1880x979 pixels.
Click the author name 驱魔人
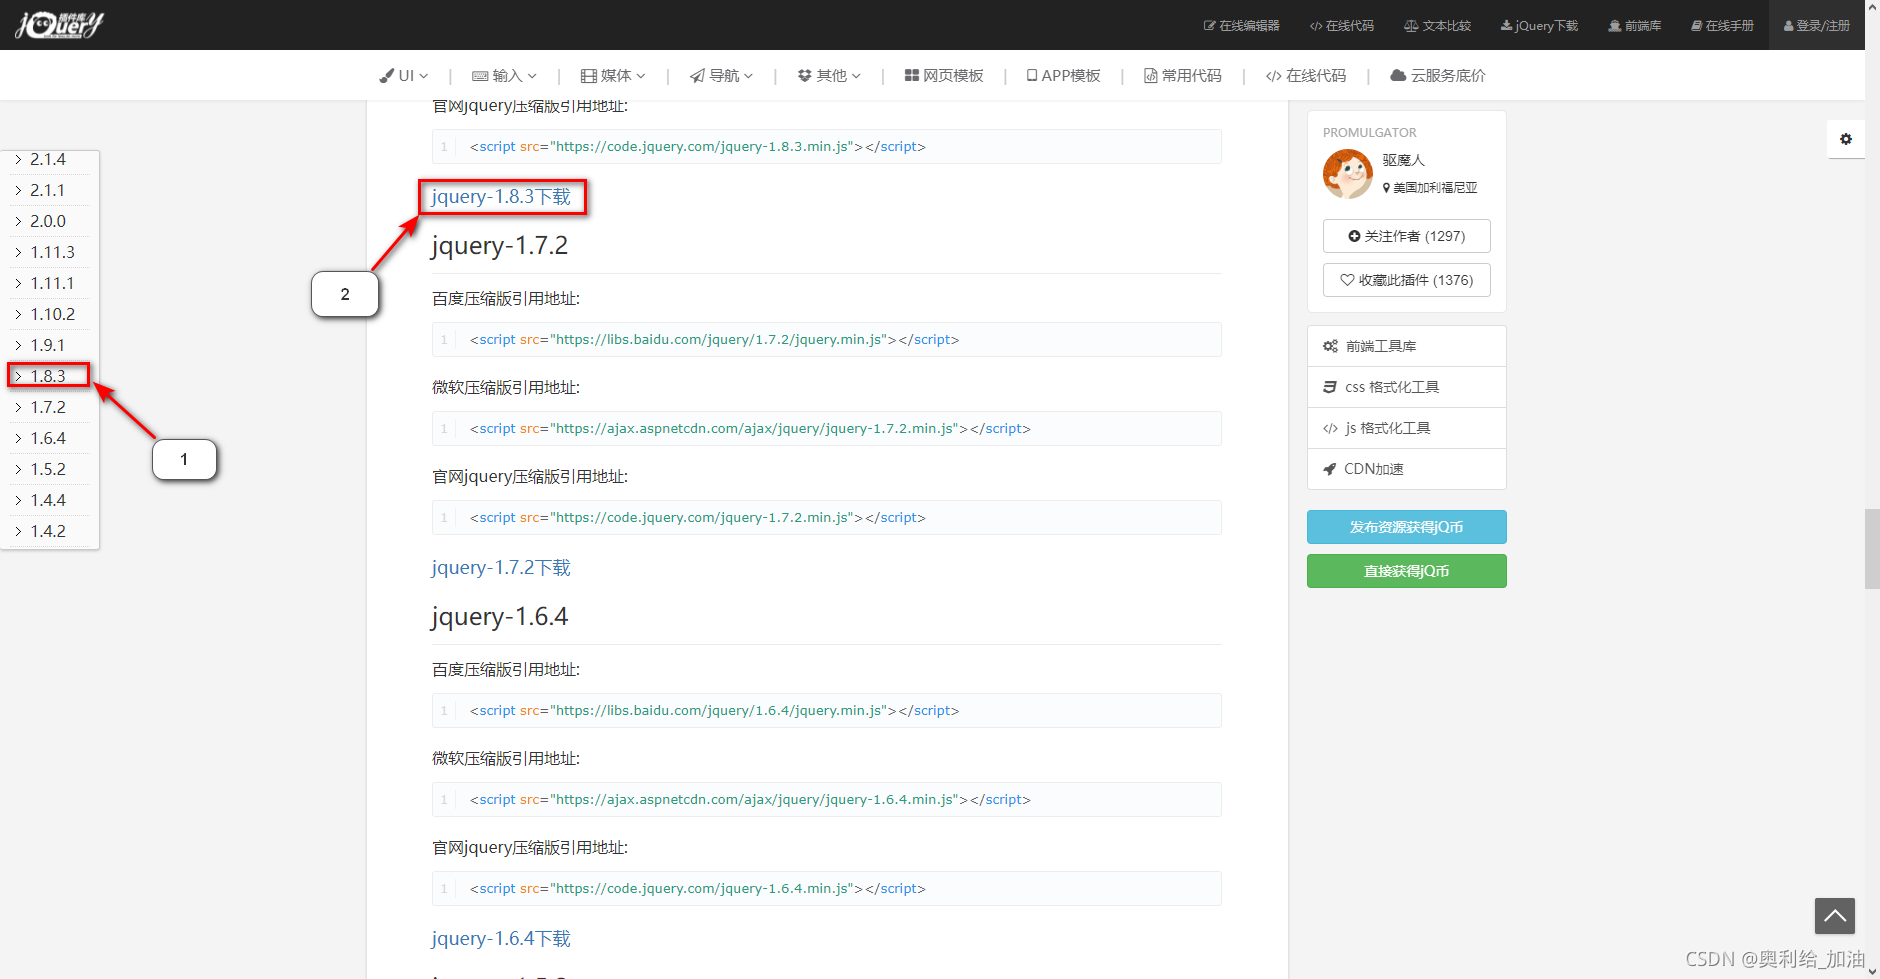[x=1403, y=160]
